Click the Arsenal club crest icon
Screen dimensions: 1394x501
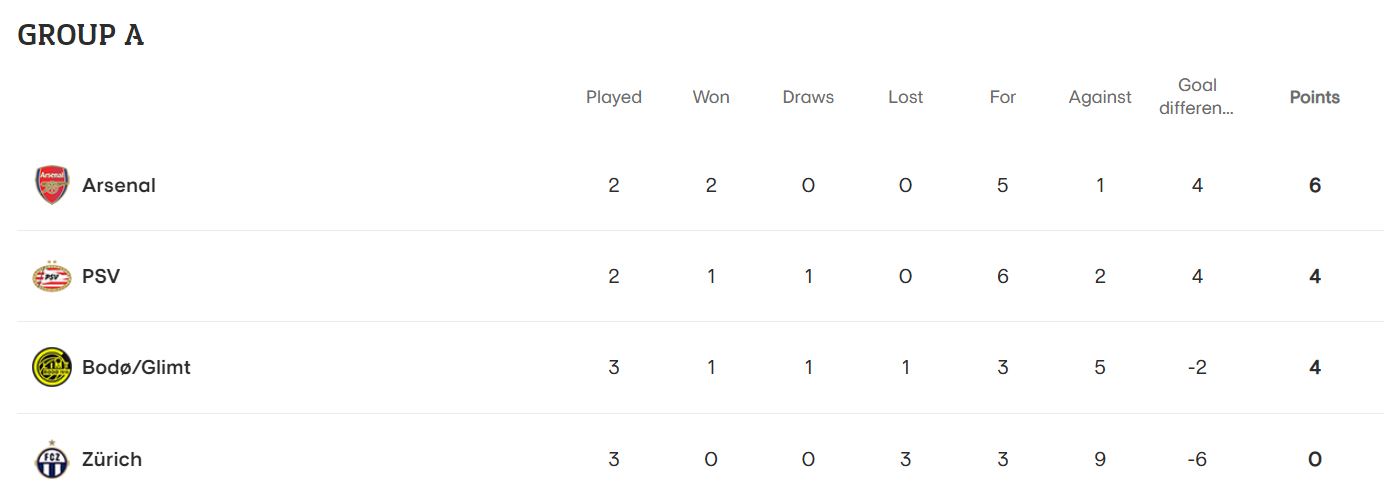tap(52, 185)
